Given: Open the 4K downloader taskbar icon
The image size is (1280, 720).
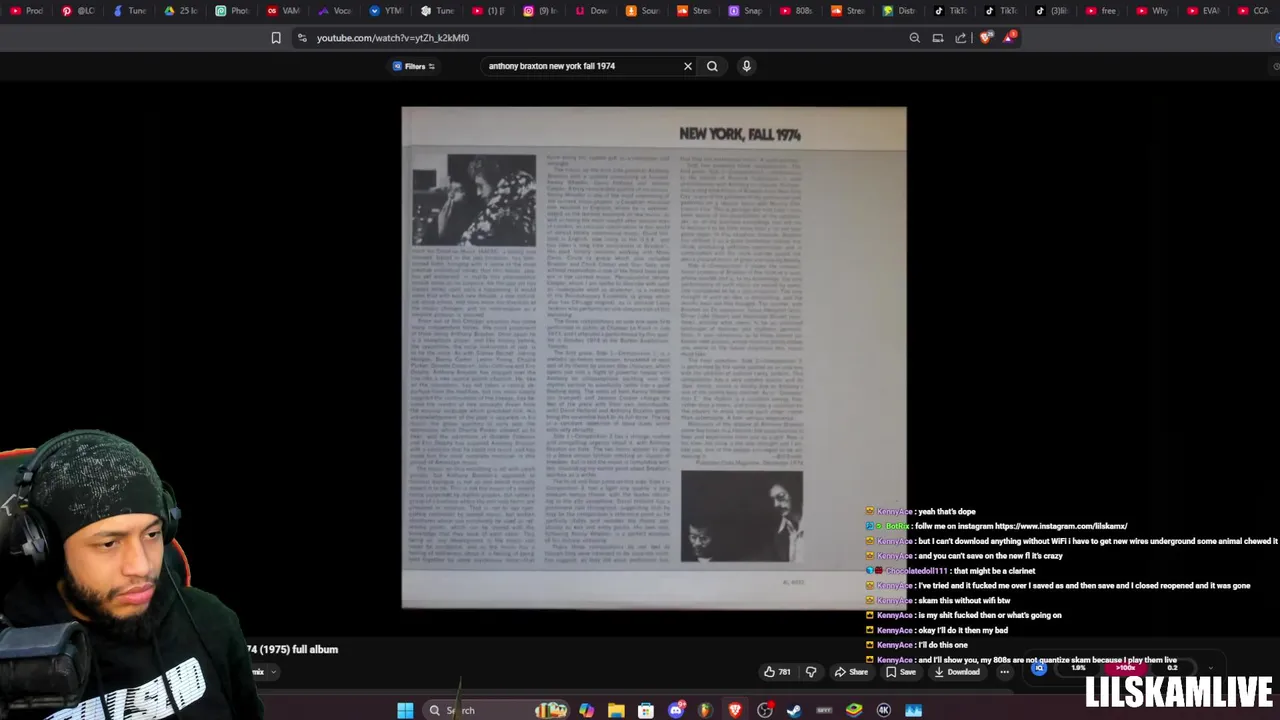Looking at the screenshot, I should (x=884, y=710).
